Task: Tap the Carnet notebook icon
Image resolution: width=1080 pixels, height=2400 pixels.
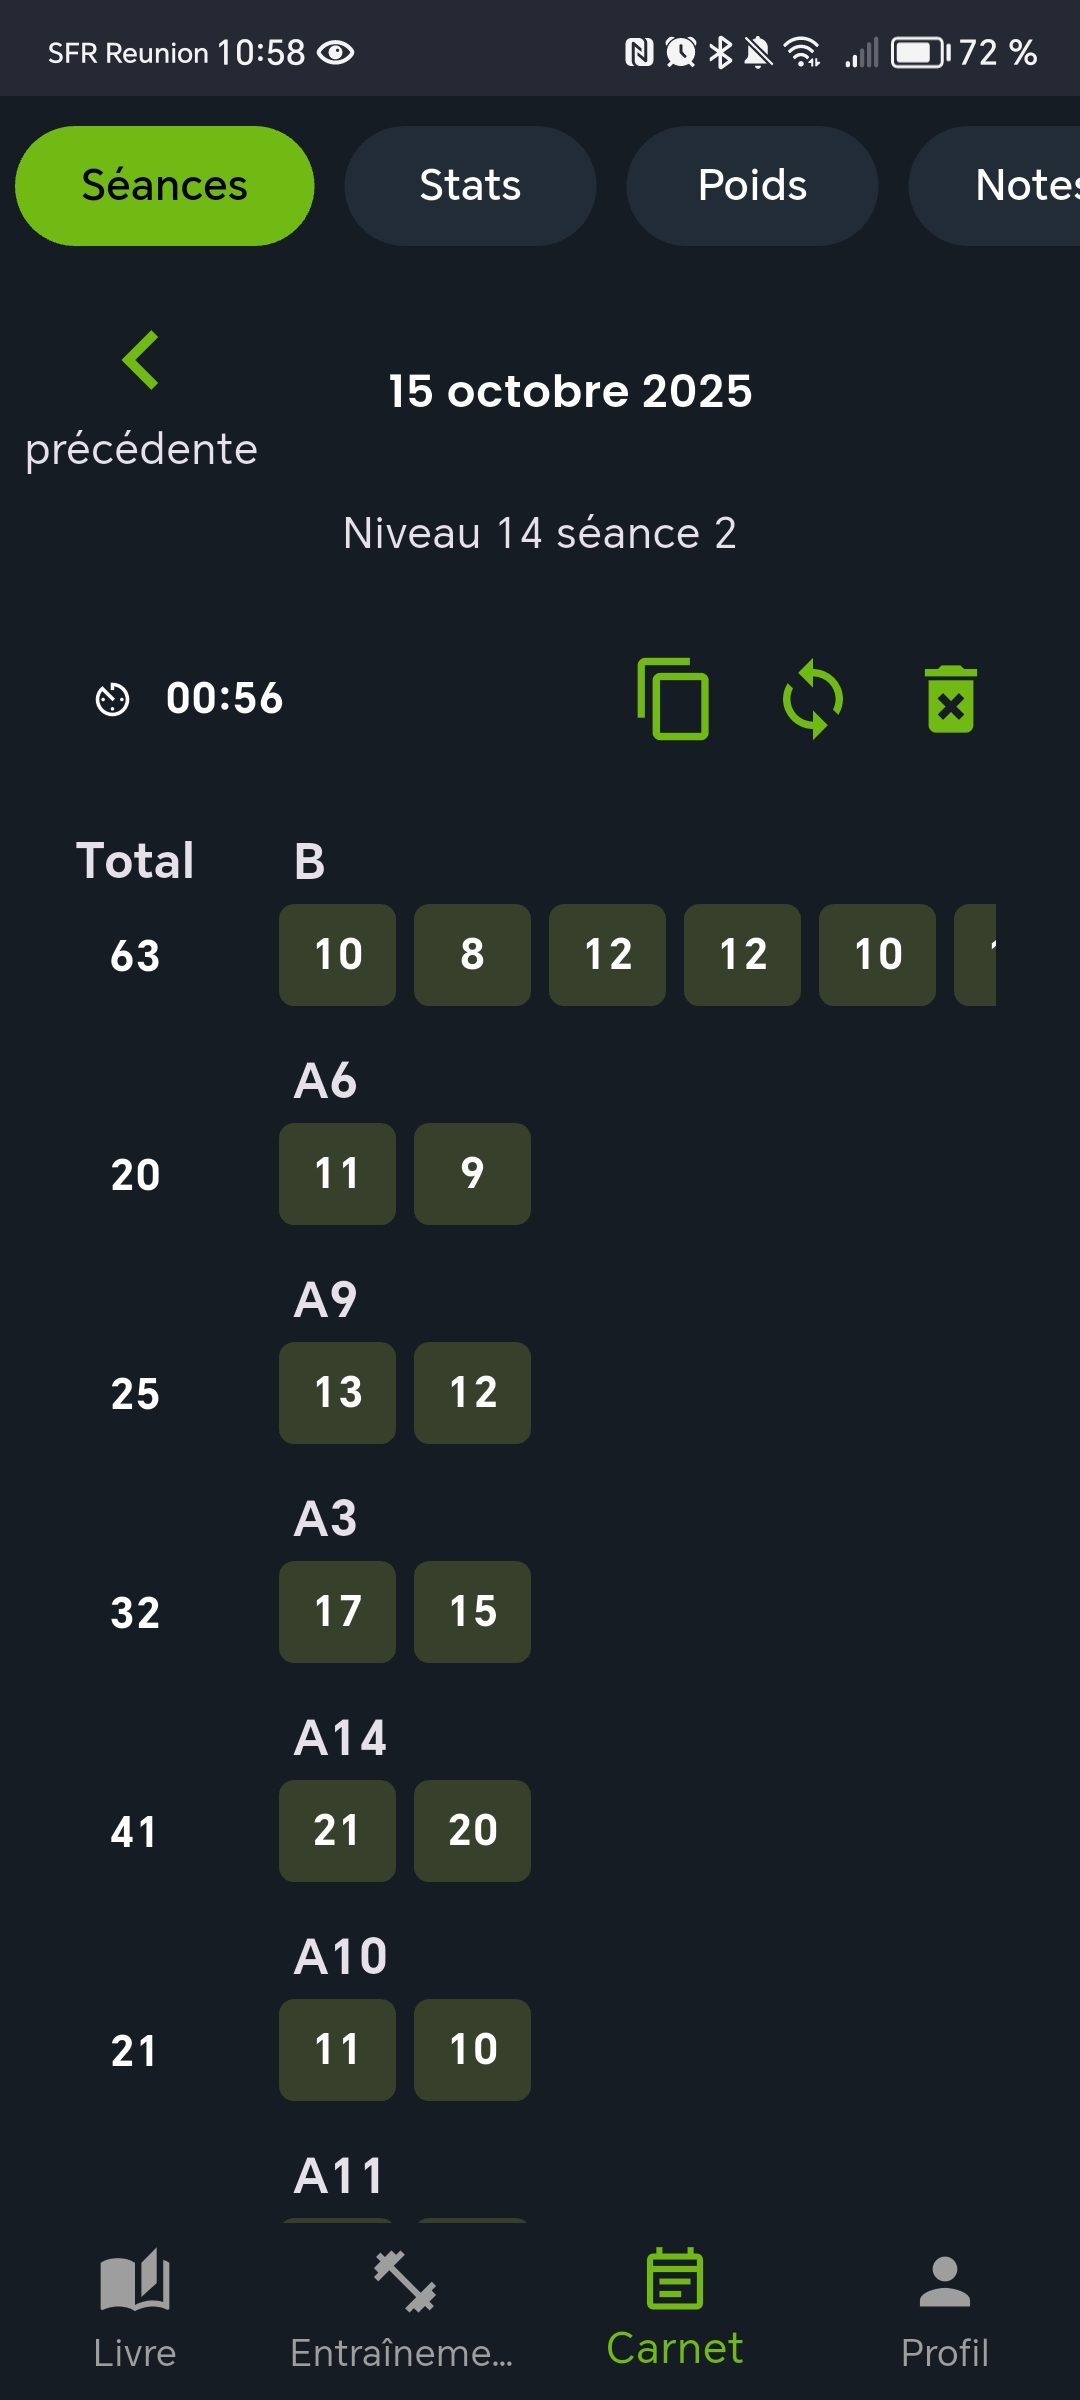Action: 675,2280
